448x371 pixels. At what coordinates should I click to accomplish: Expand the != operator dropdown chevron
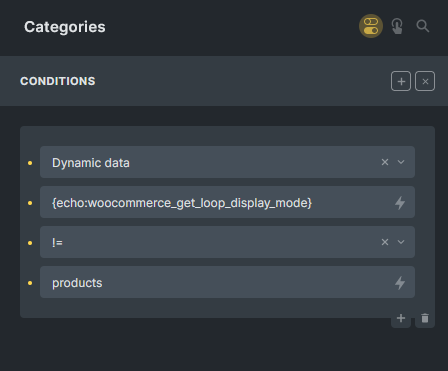pos(401,242)
